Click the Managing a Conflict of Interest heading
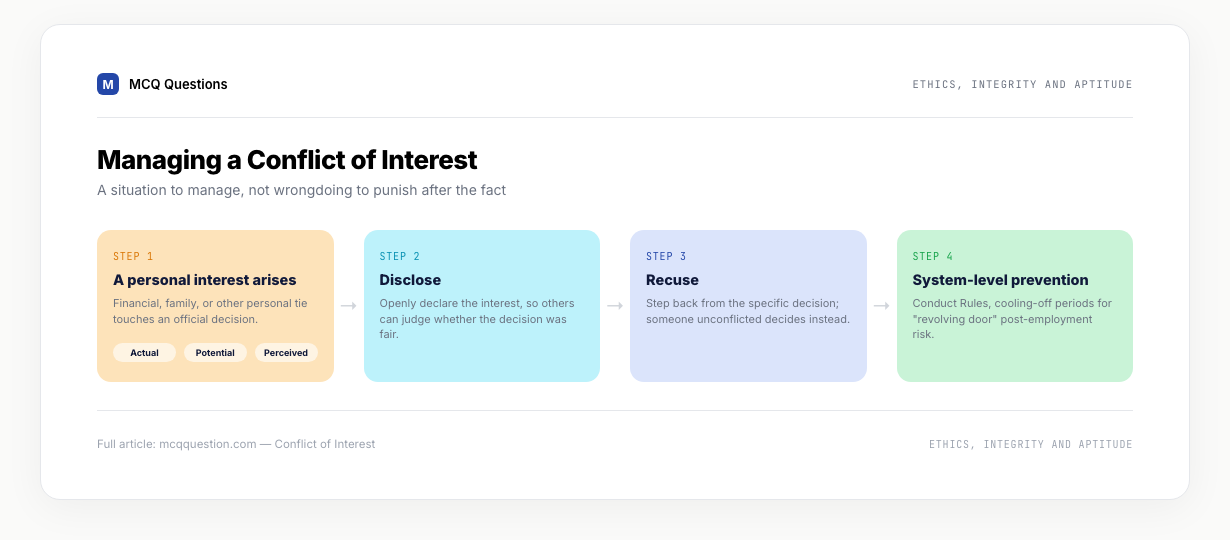1230x540 pixels. (x=287, y=160)
